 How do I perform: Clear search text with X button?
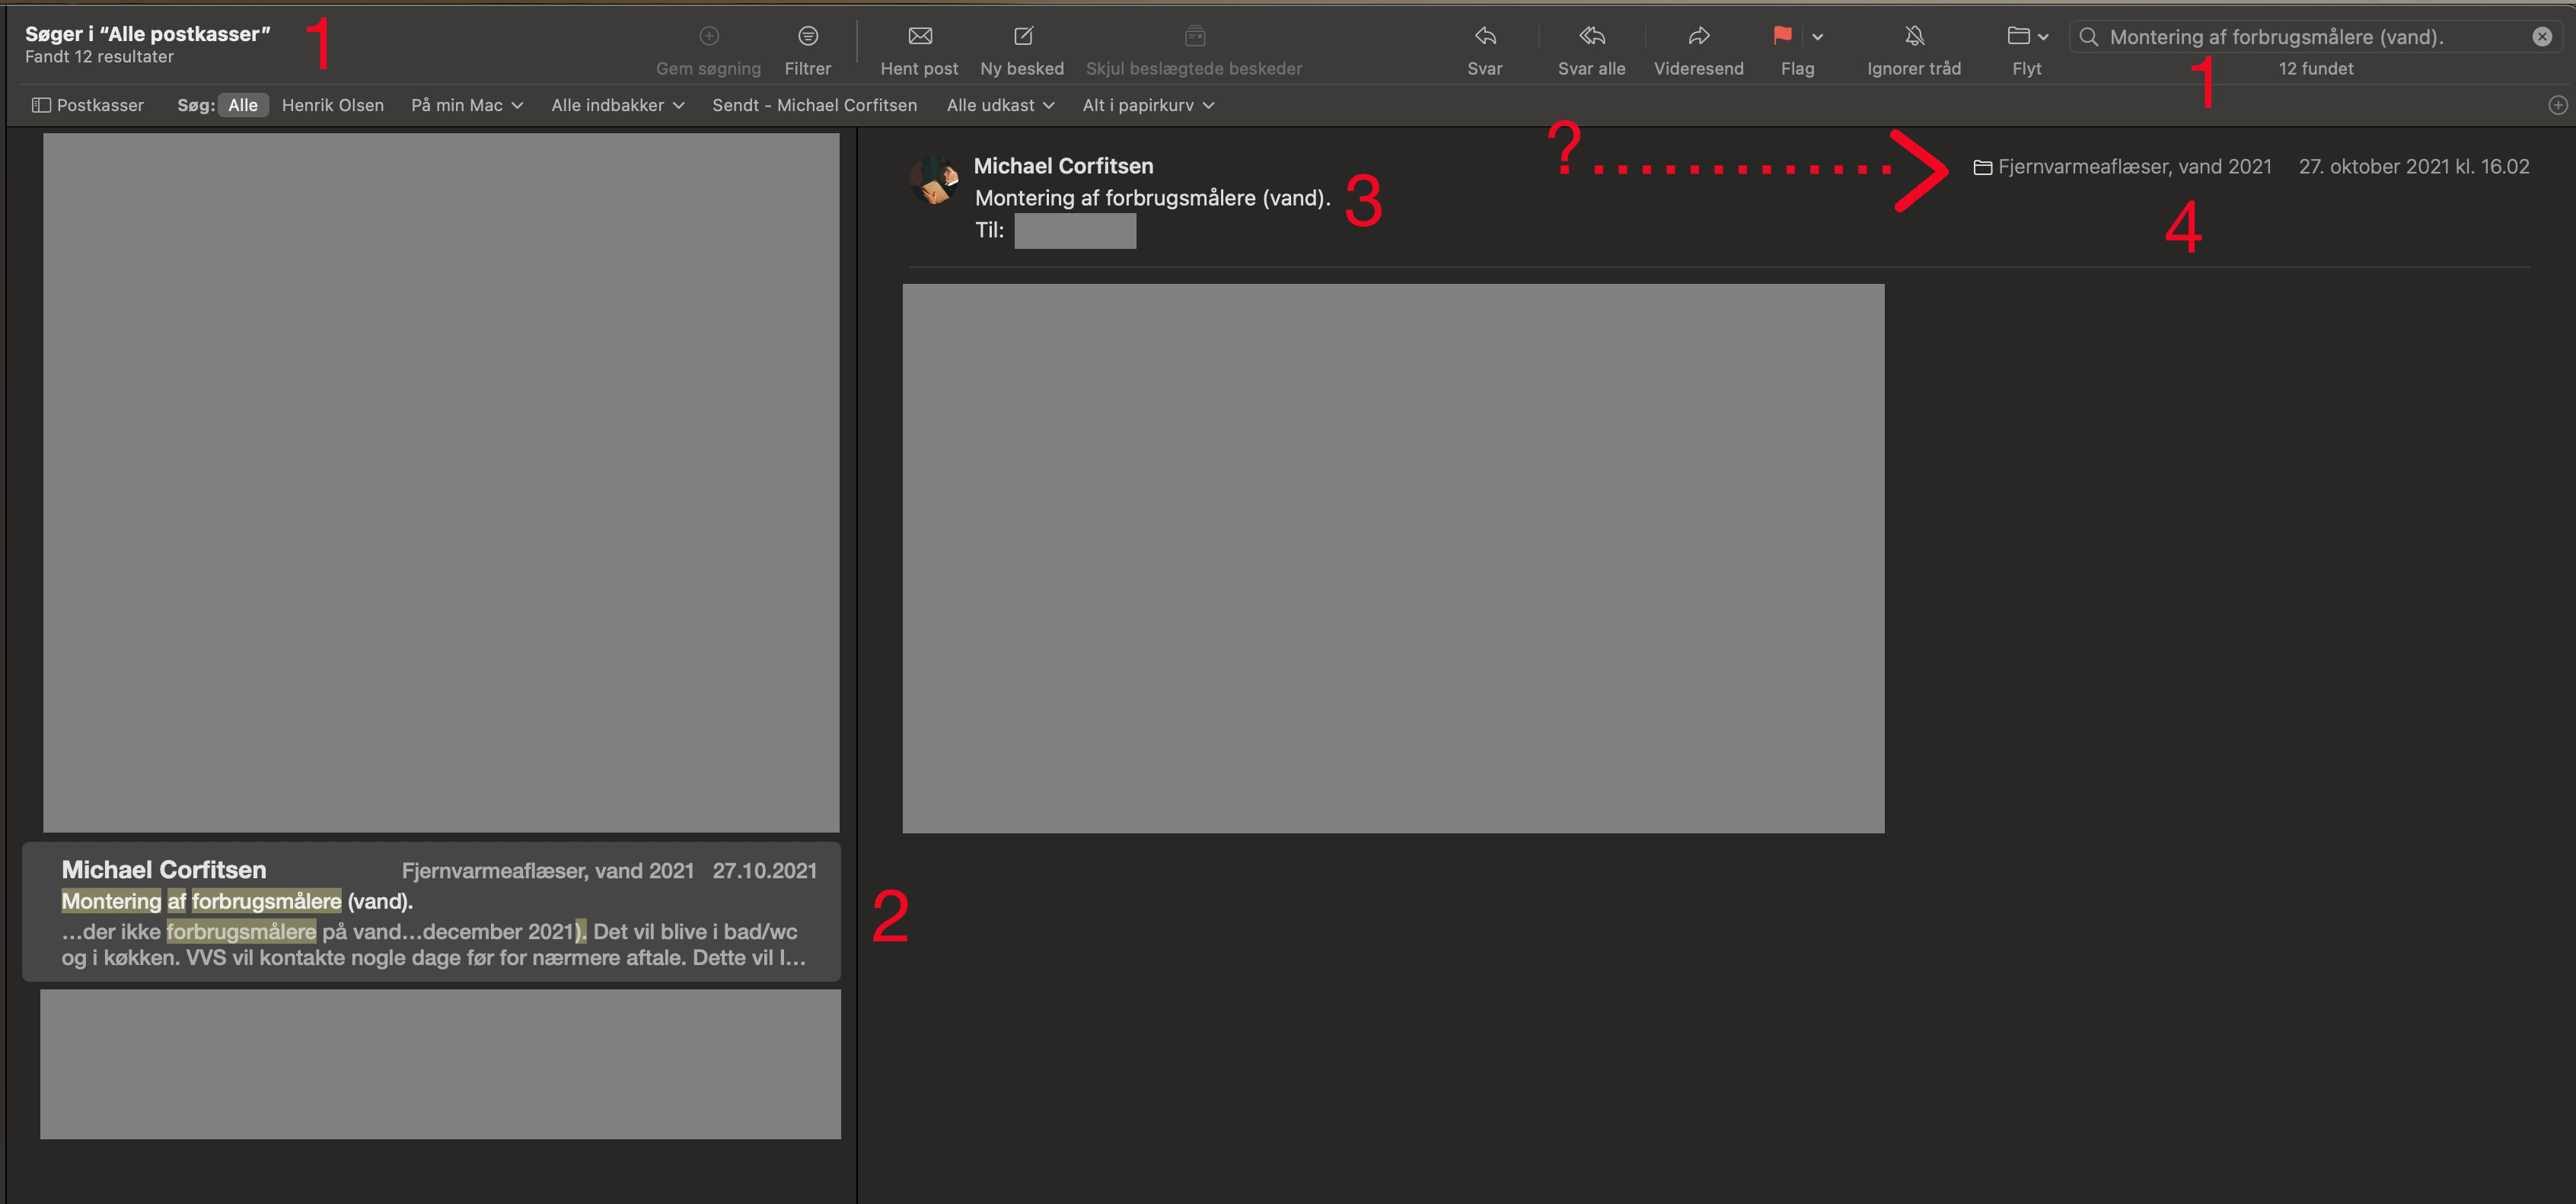tap(2541, 37)
